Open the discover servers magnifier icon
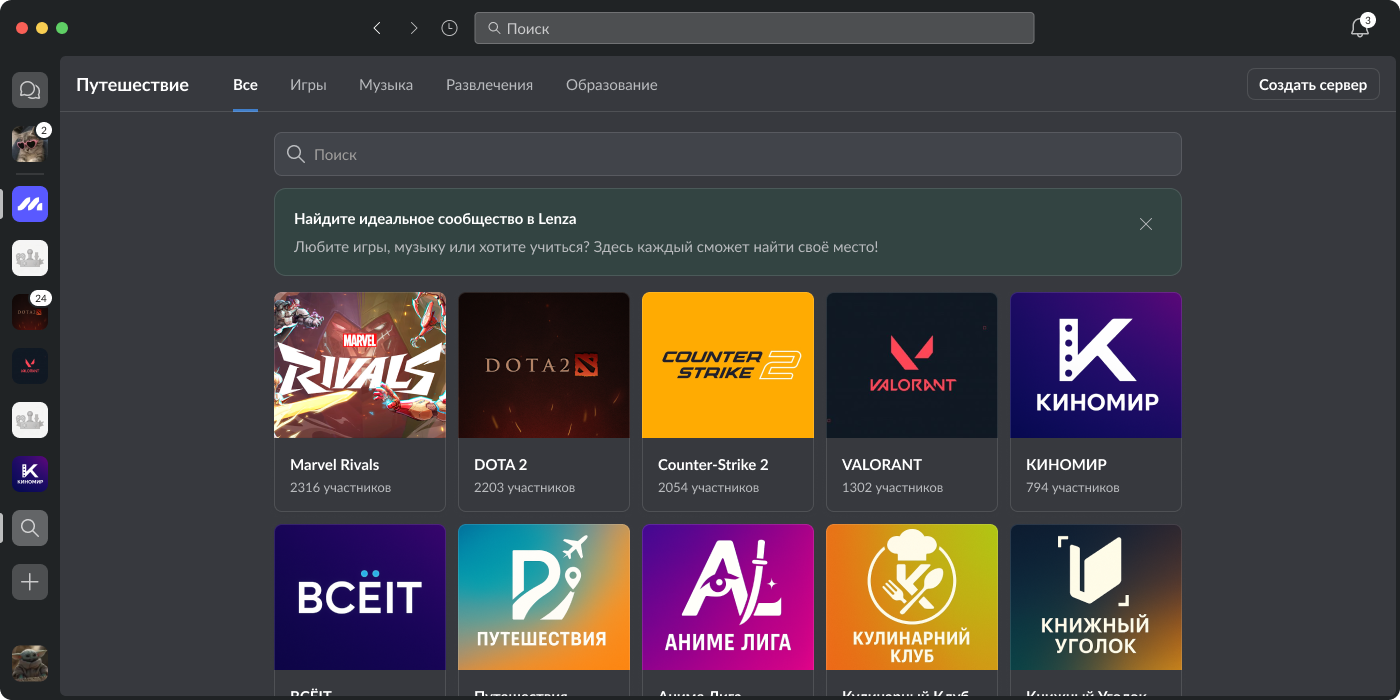 point(30,528)
